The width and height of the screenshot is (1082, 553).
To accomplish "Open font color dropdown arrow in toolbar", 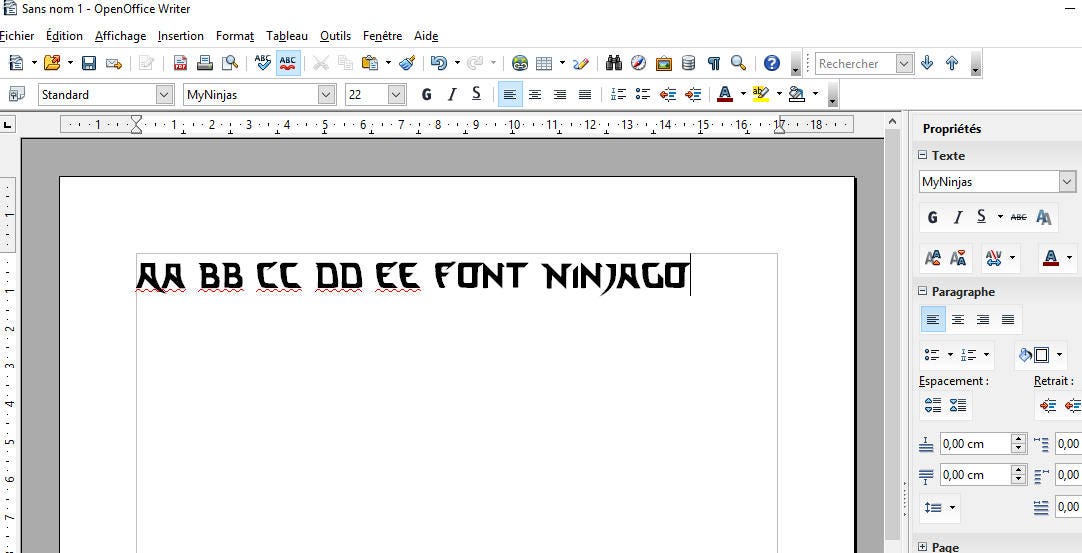I will (743, 94).
